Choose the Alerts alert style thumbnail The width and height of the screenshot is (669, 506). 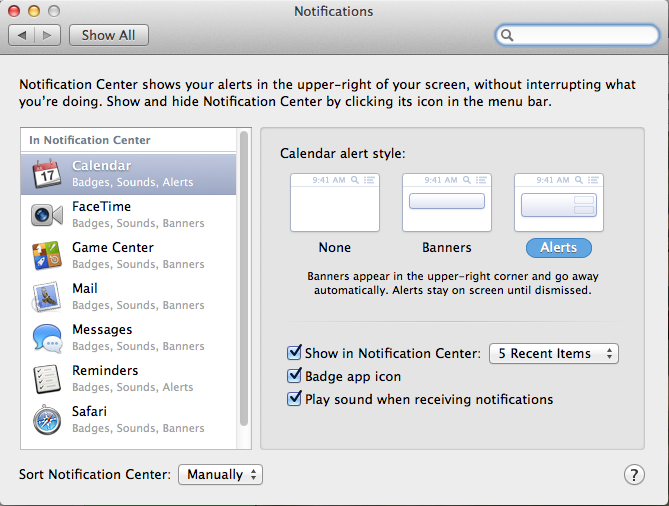[558, 202]
